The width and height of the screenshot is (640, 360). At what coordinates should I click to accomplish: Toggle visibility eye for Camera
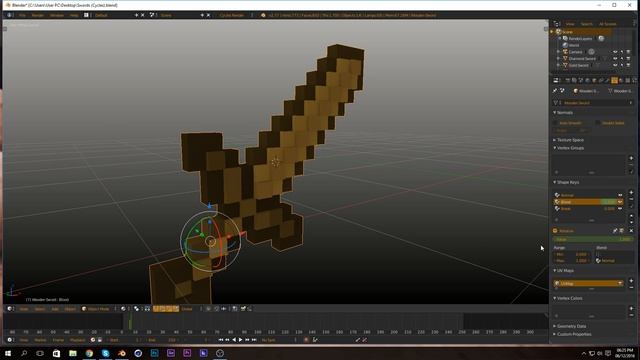tap(615, 52)
